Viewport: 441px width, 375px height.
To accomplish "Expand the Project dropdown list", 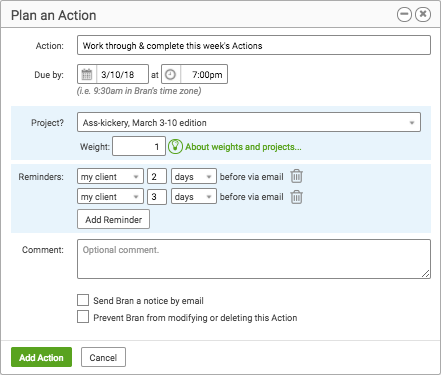I will pos(249,122).
